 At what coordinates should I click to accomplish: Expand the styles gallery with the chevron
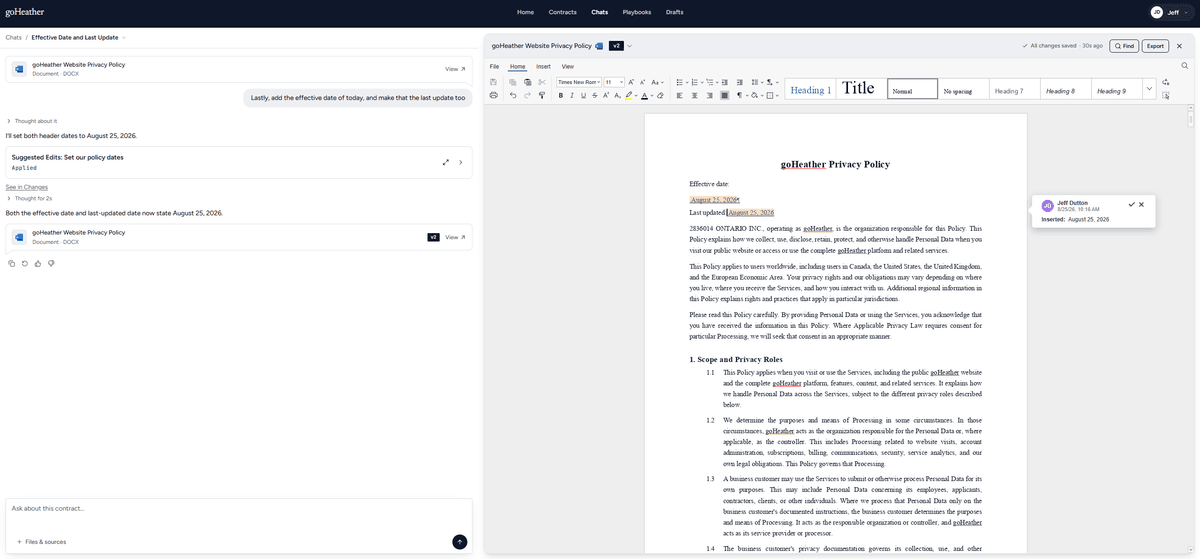(x=1149, y=89)
